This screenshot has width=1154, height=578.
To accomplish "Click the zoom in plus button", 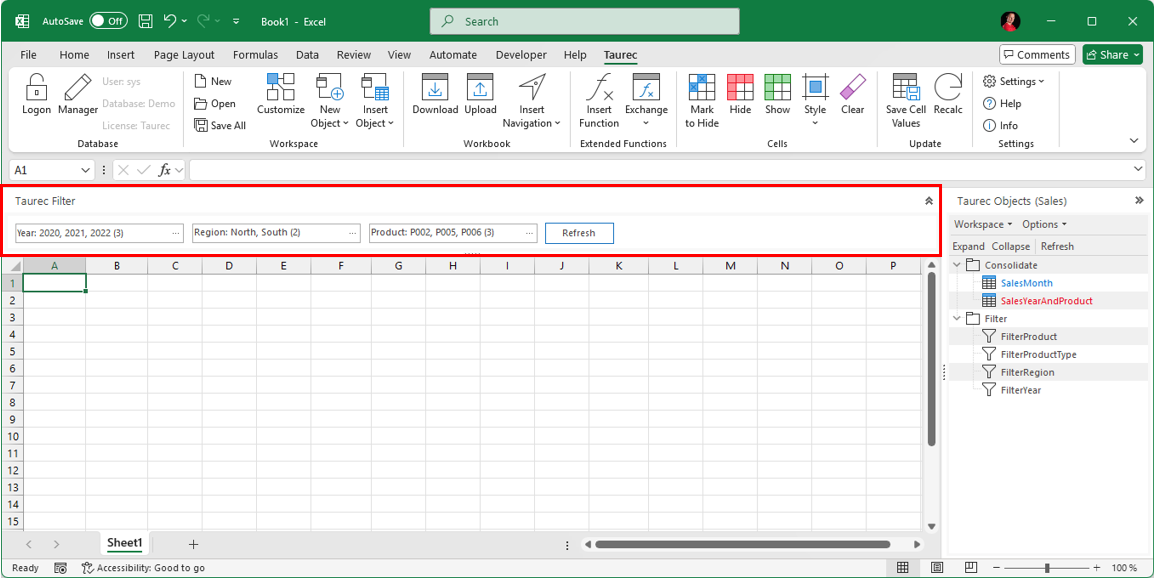I will click(x=1096, y=568).
